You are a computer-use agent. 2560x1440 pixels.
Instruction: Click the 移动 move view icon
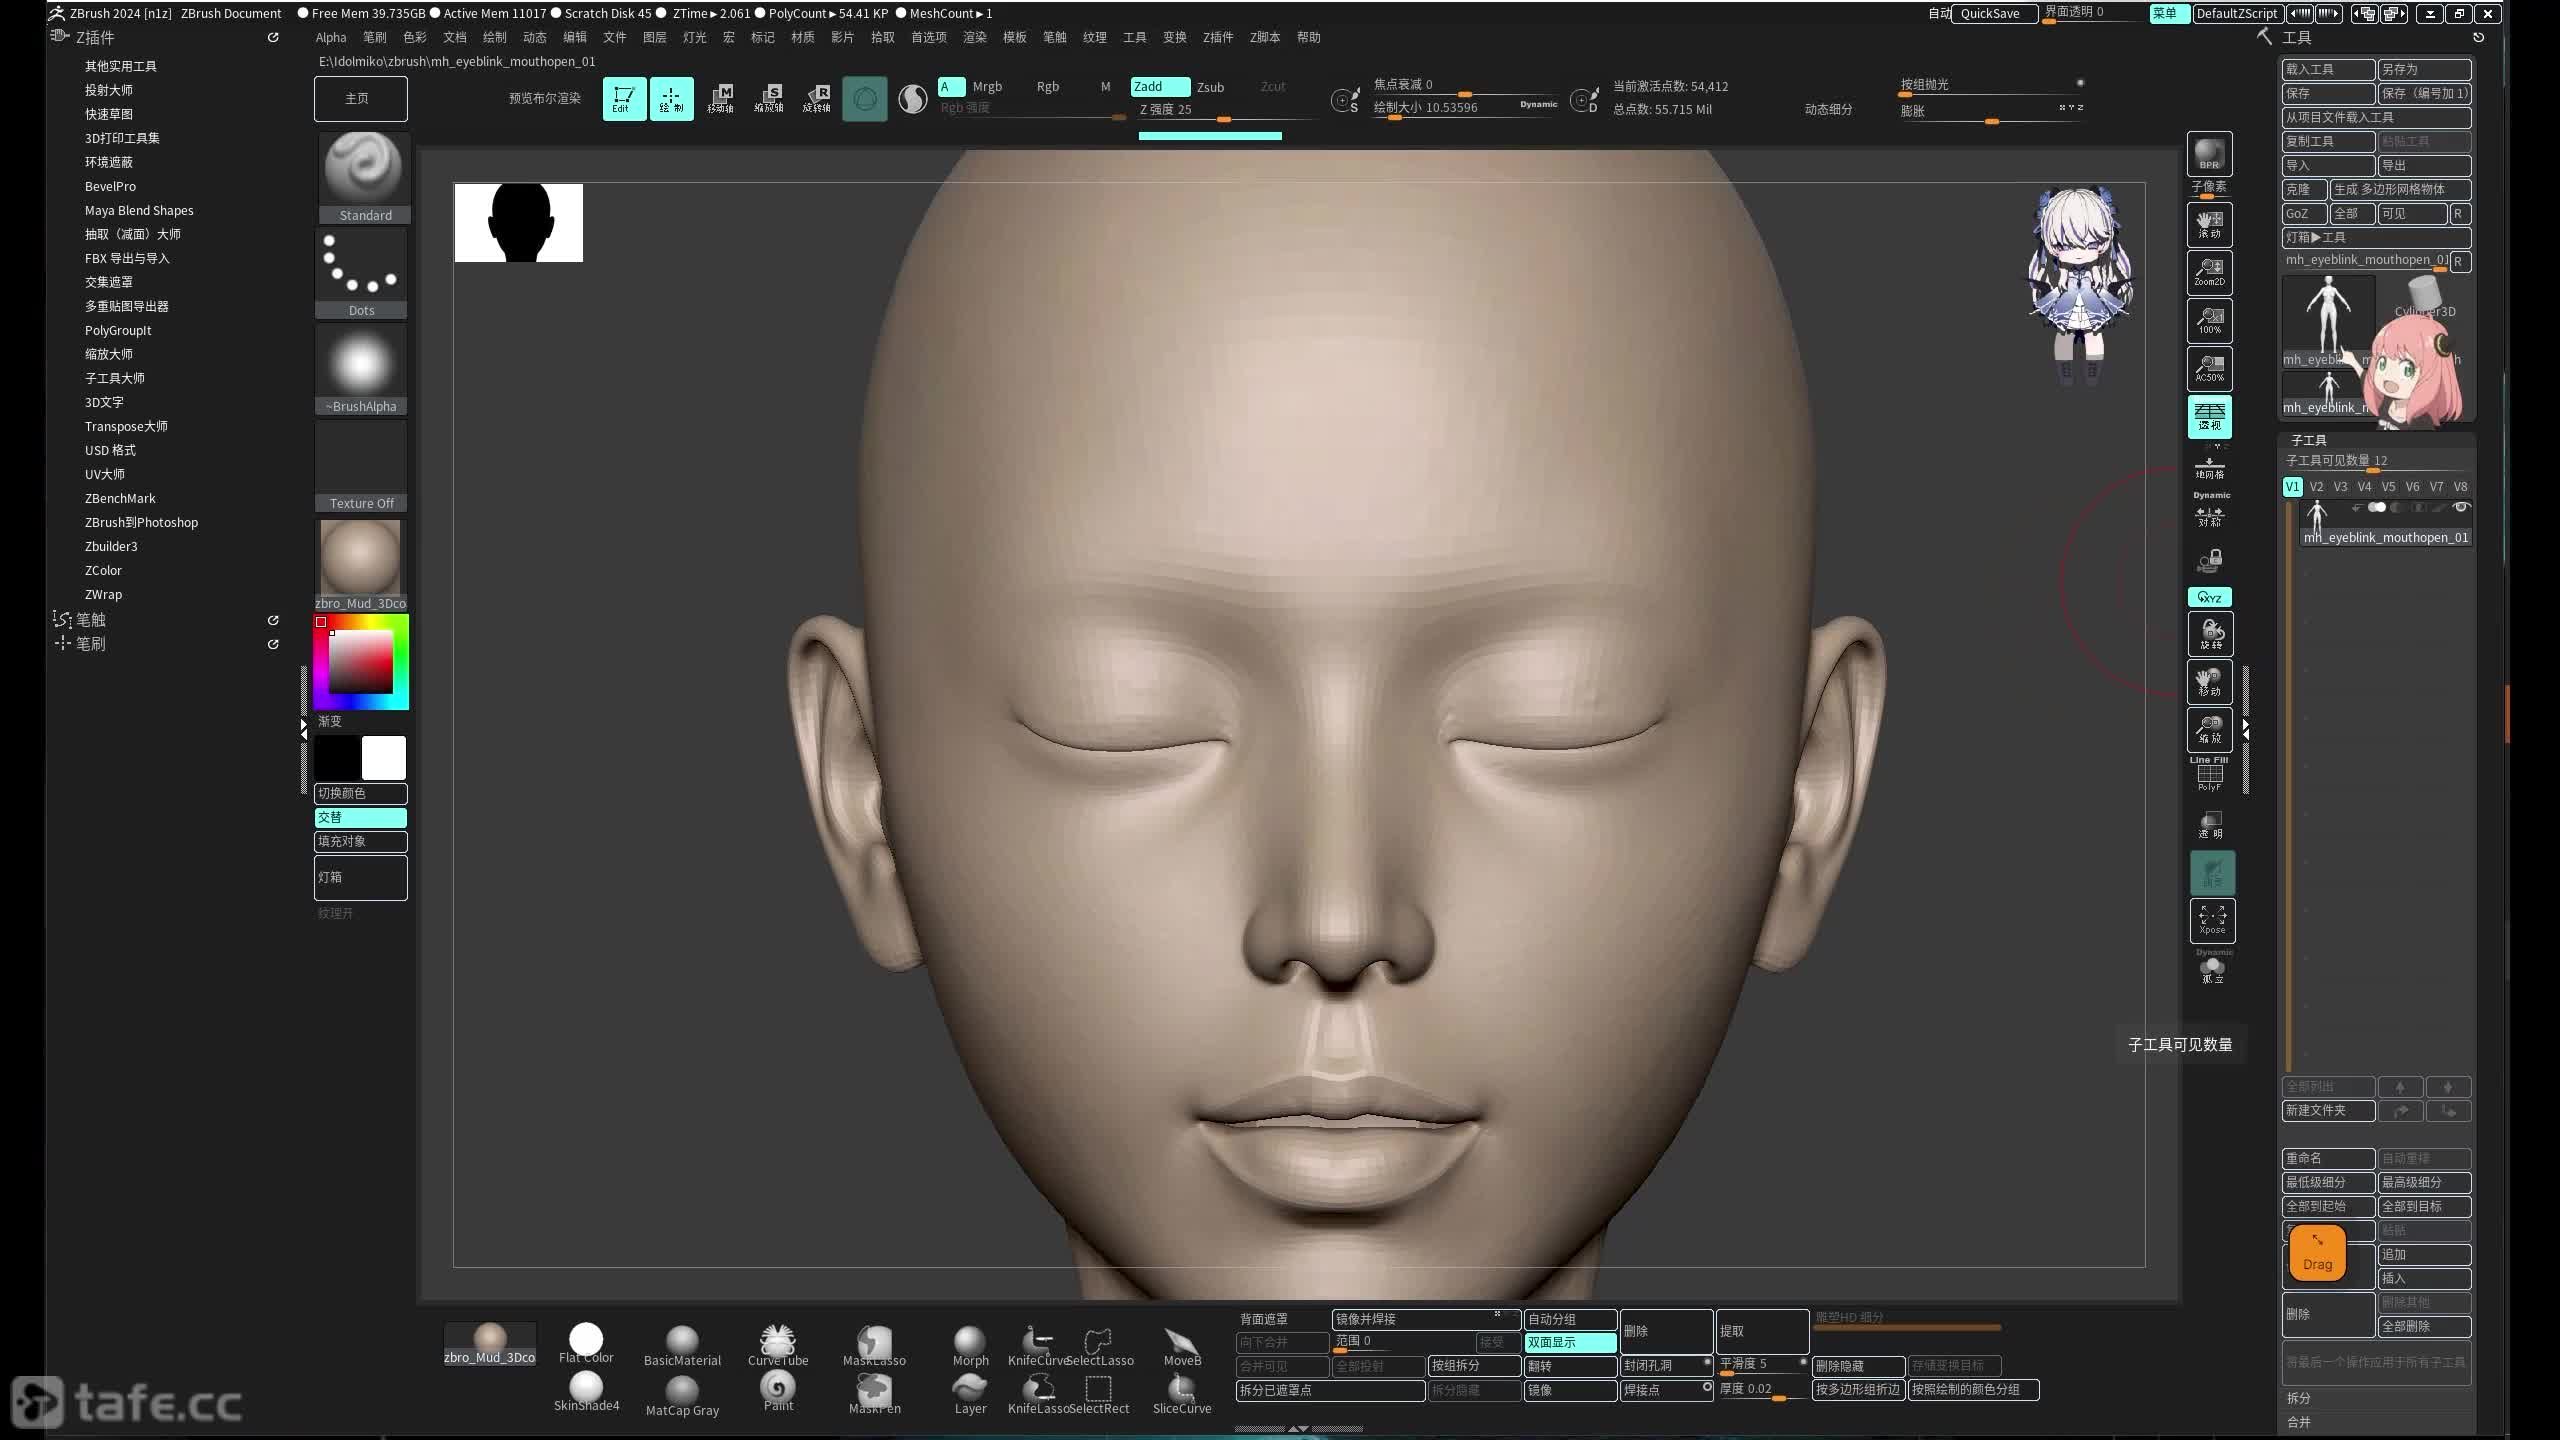(x=2210, y=683)
